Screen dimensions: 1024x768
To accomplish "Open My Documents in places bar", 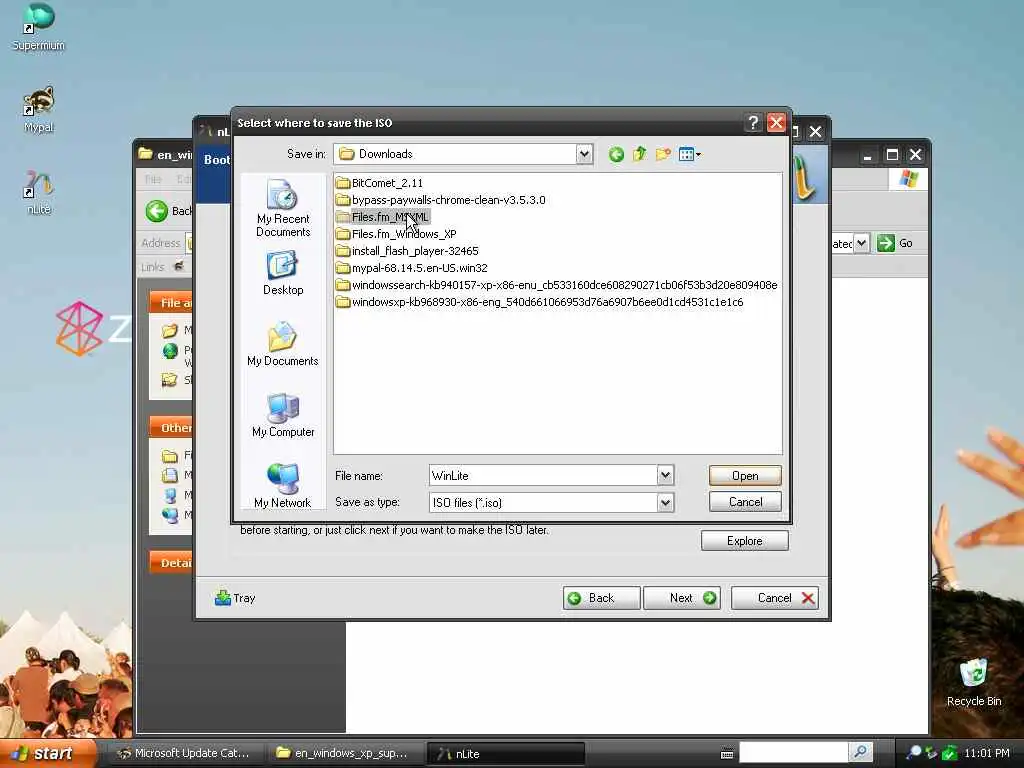I will [283, 344].
